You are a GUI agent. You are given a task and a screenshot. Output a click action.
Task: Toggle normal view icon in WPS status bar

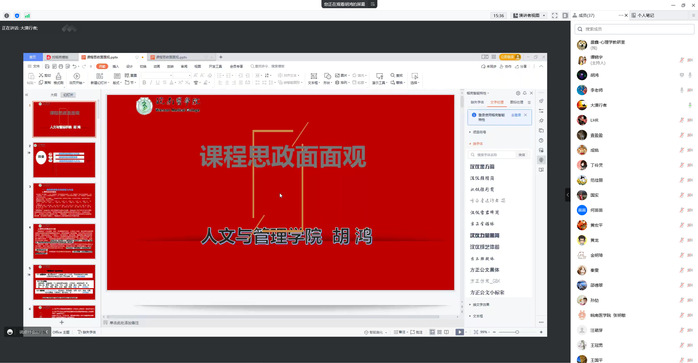[432, 332]
